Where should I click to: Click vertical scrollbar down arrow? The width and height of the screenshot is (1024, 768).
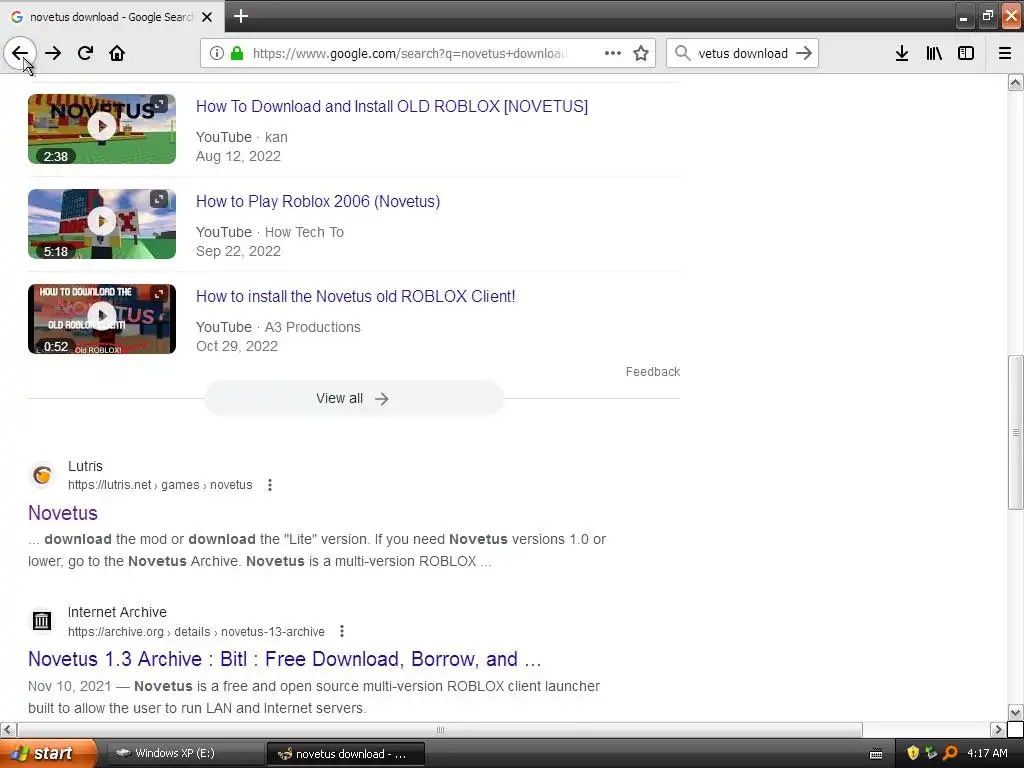1016,712
